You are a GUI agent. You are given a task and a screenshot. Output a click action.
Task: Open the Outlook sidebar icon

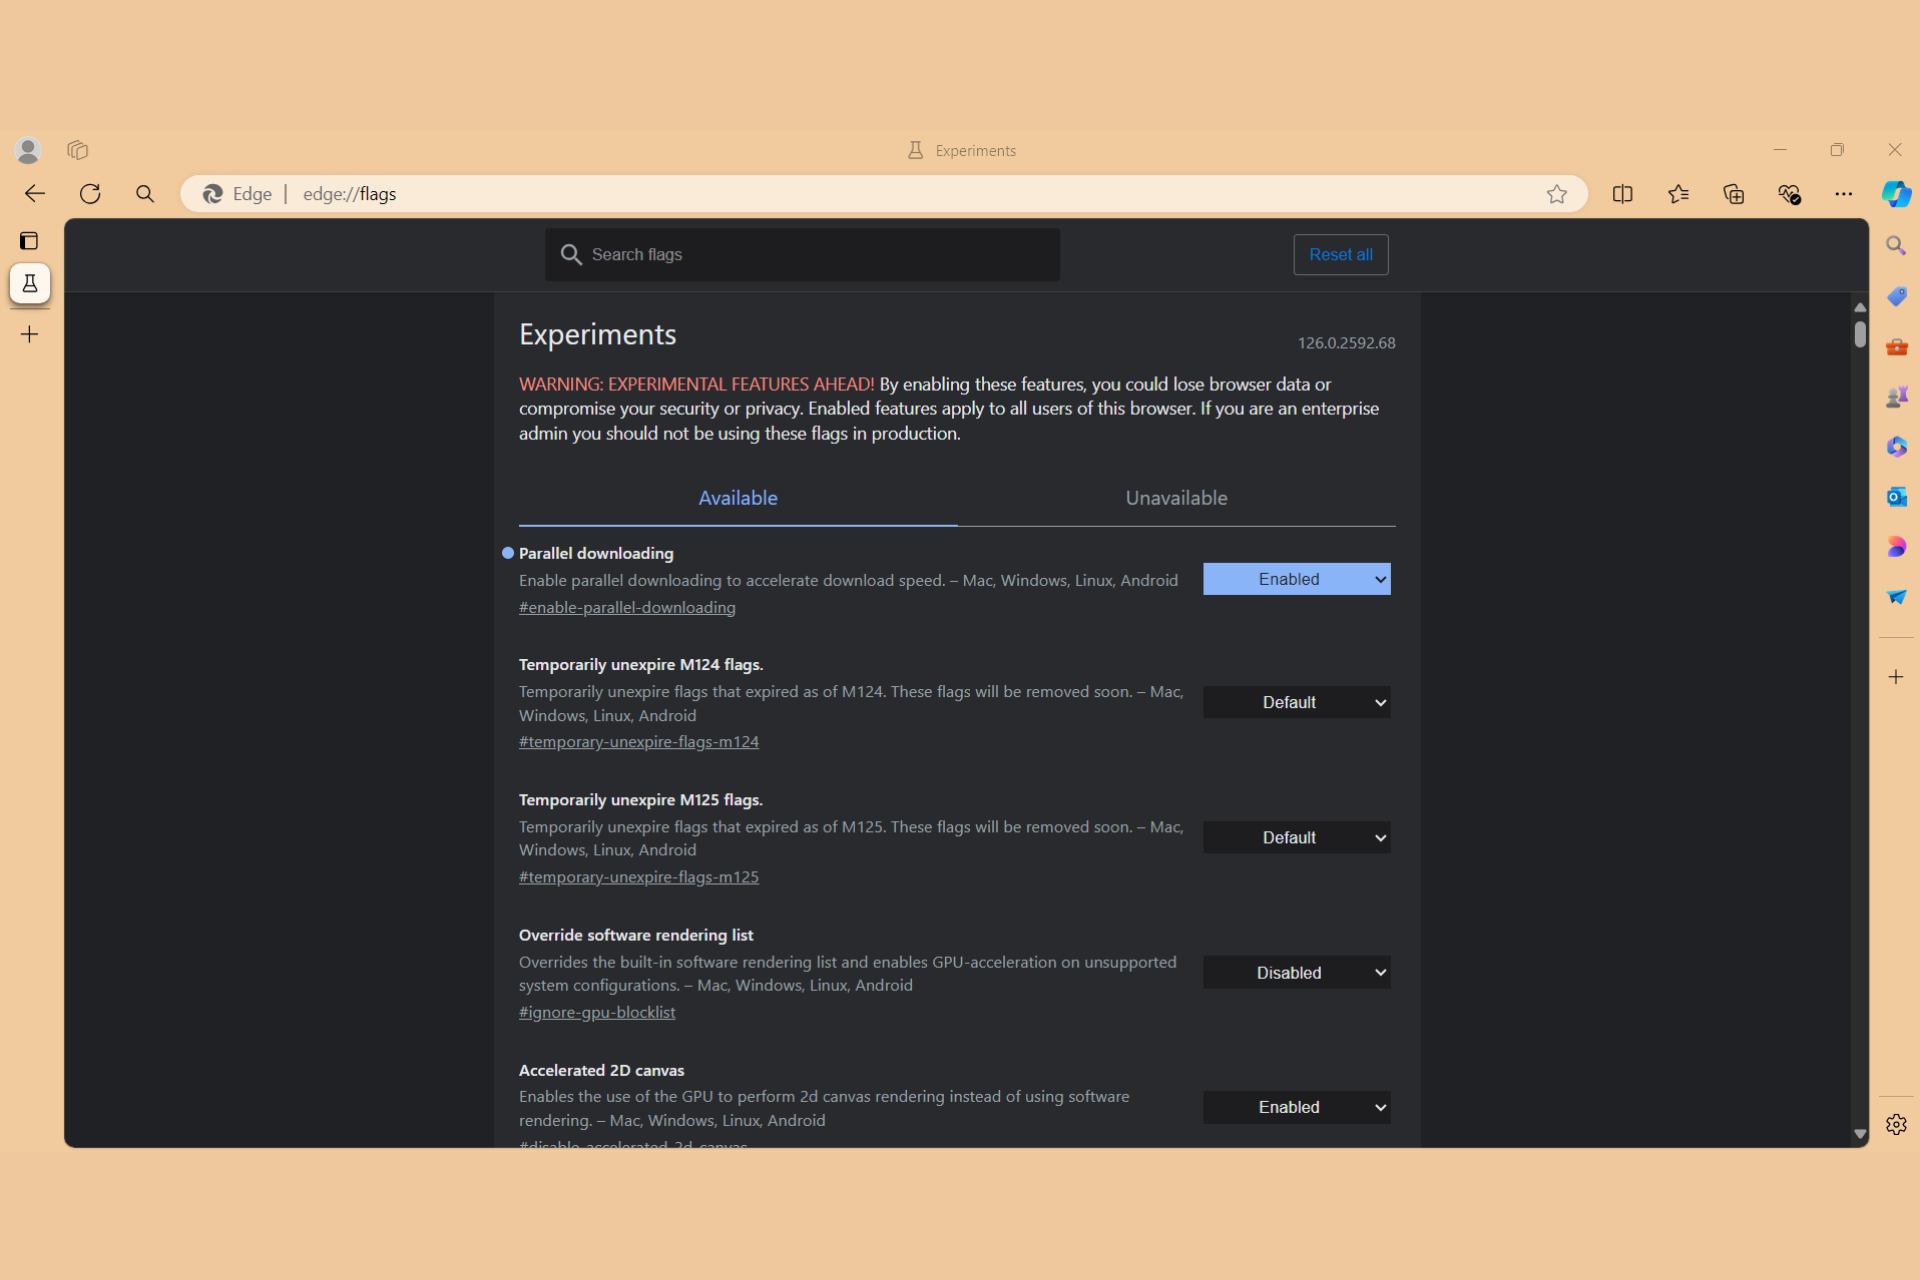pyautogui.click(x=1896, y=497)
